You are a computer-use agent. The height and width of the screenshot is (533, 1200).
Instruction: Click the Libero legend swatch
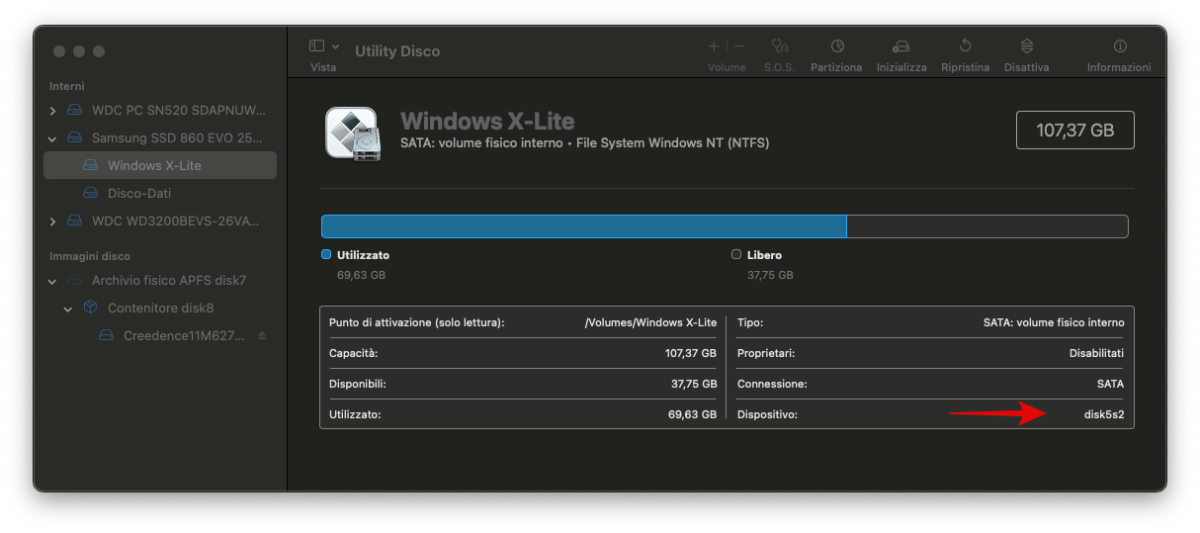click(x=736, y=255)
